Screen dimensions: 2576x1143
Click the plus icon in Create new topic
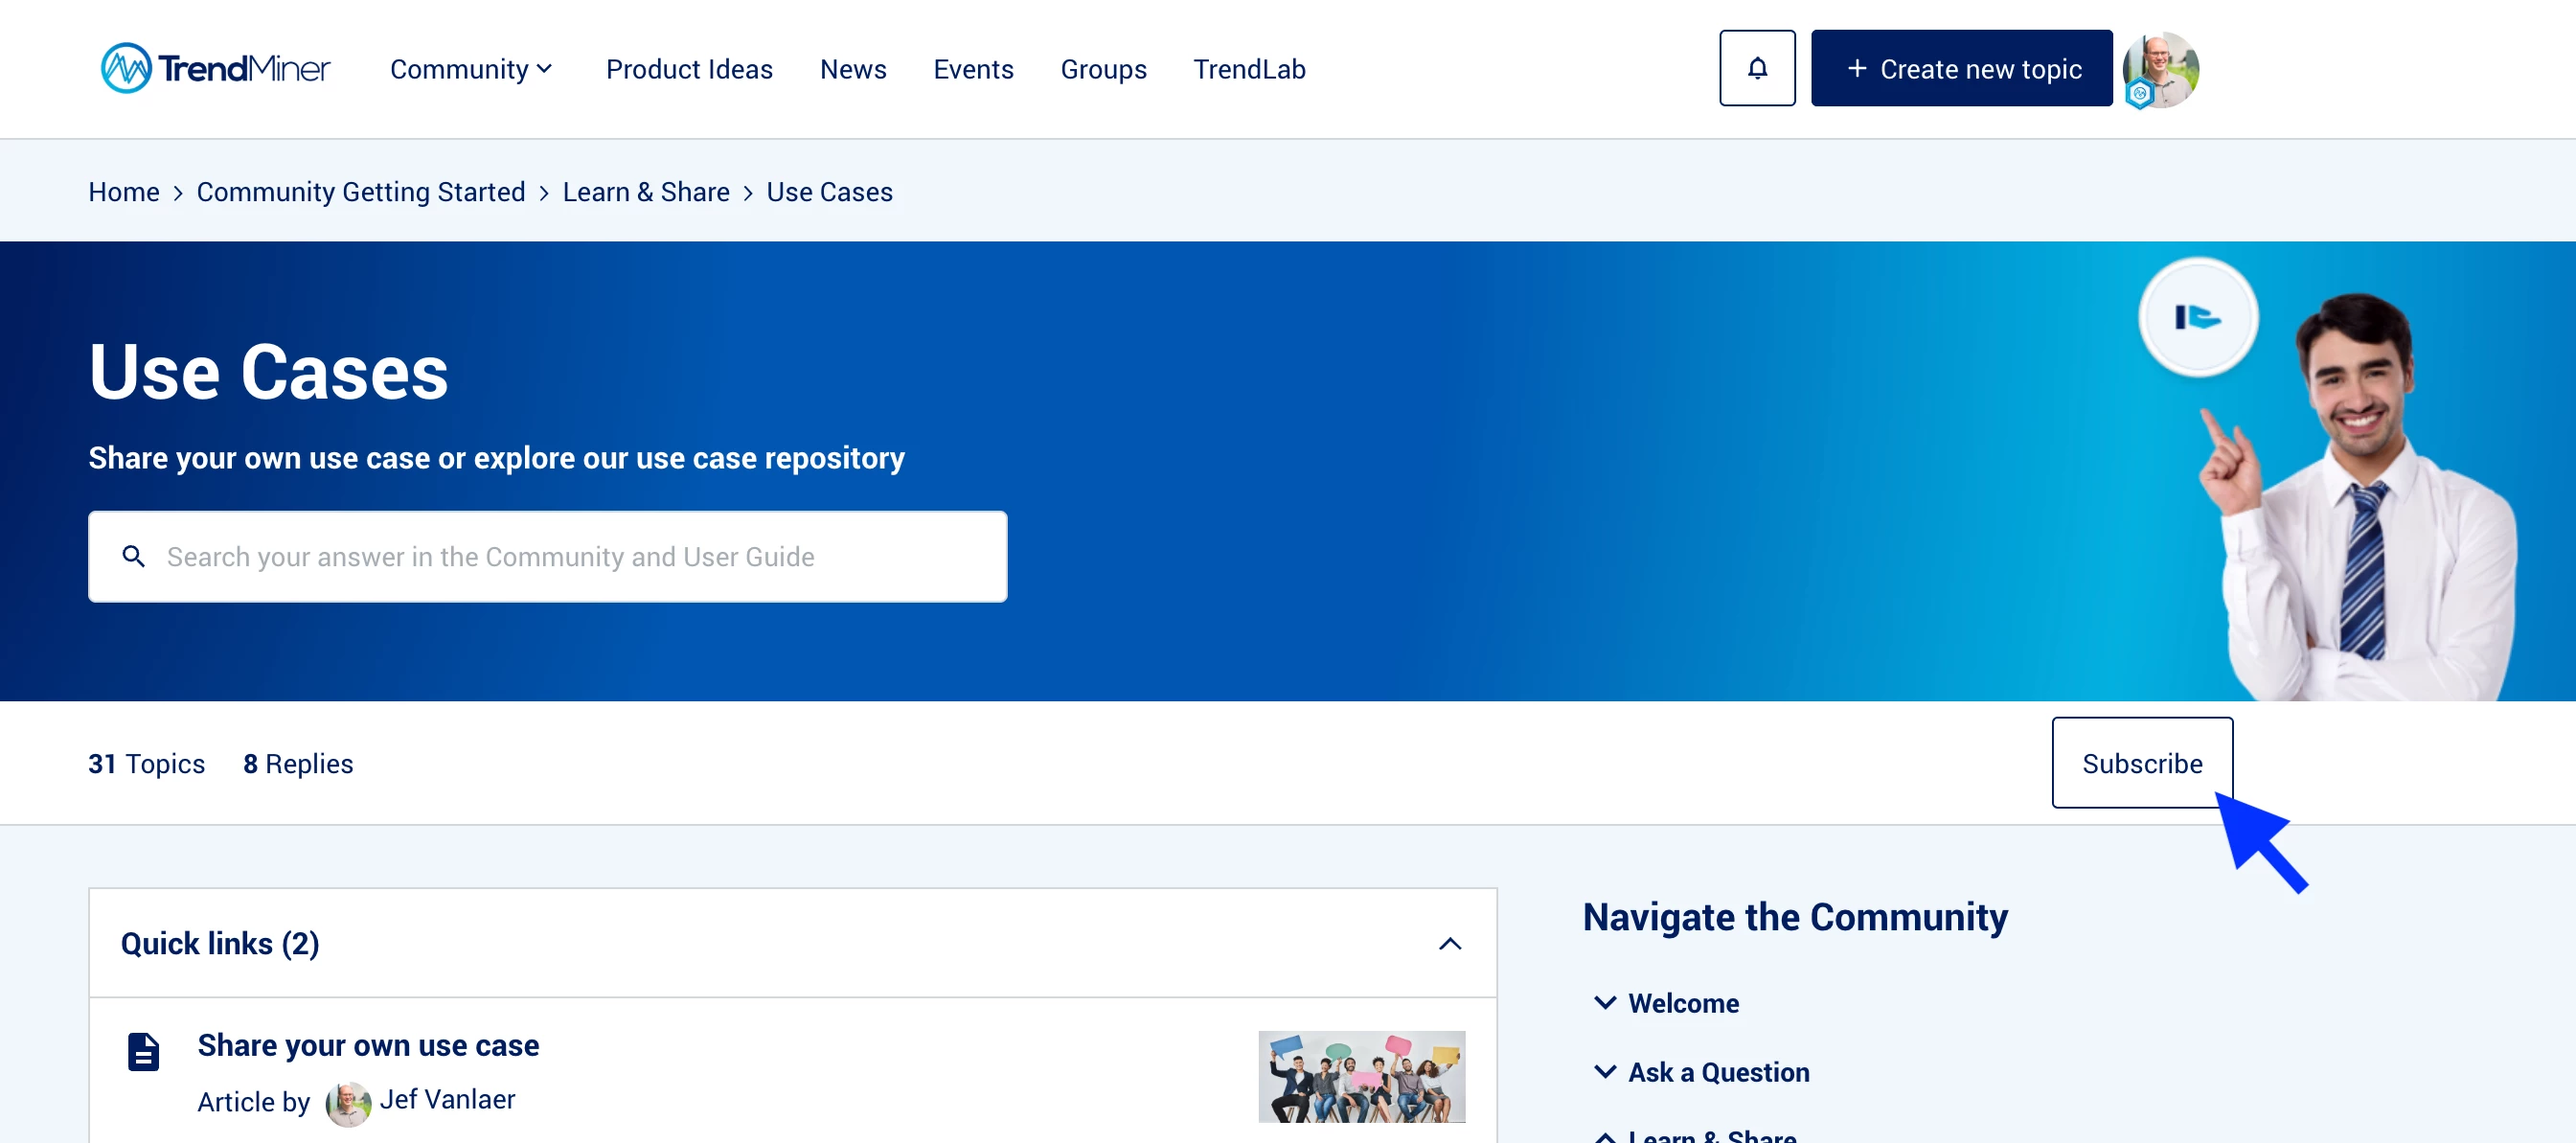click(x=1856, y=68)
